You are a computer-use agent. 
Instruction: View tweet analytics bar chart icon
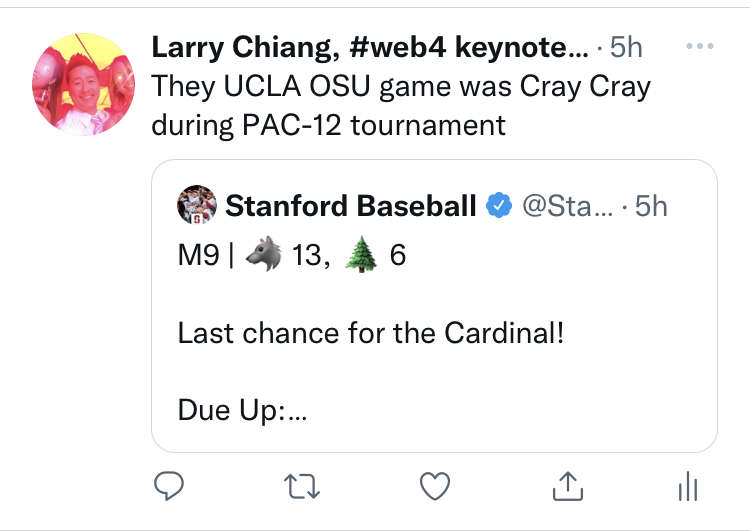pos(687,487)
